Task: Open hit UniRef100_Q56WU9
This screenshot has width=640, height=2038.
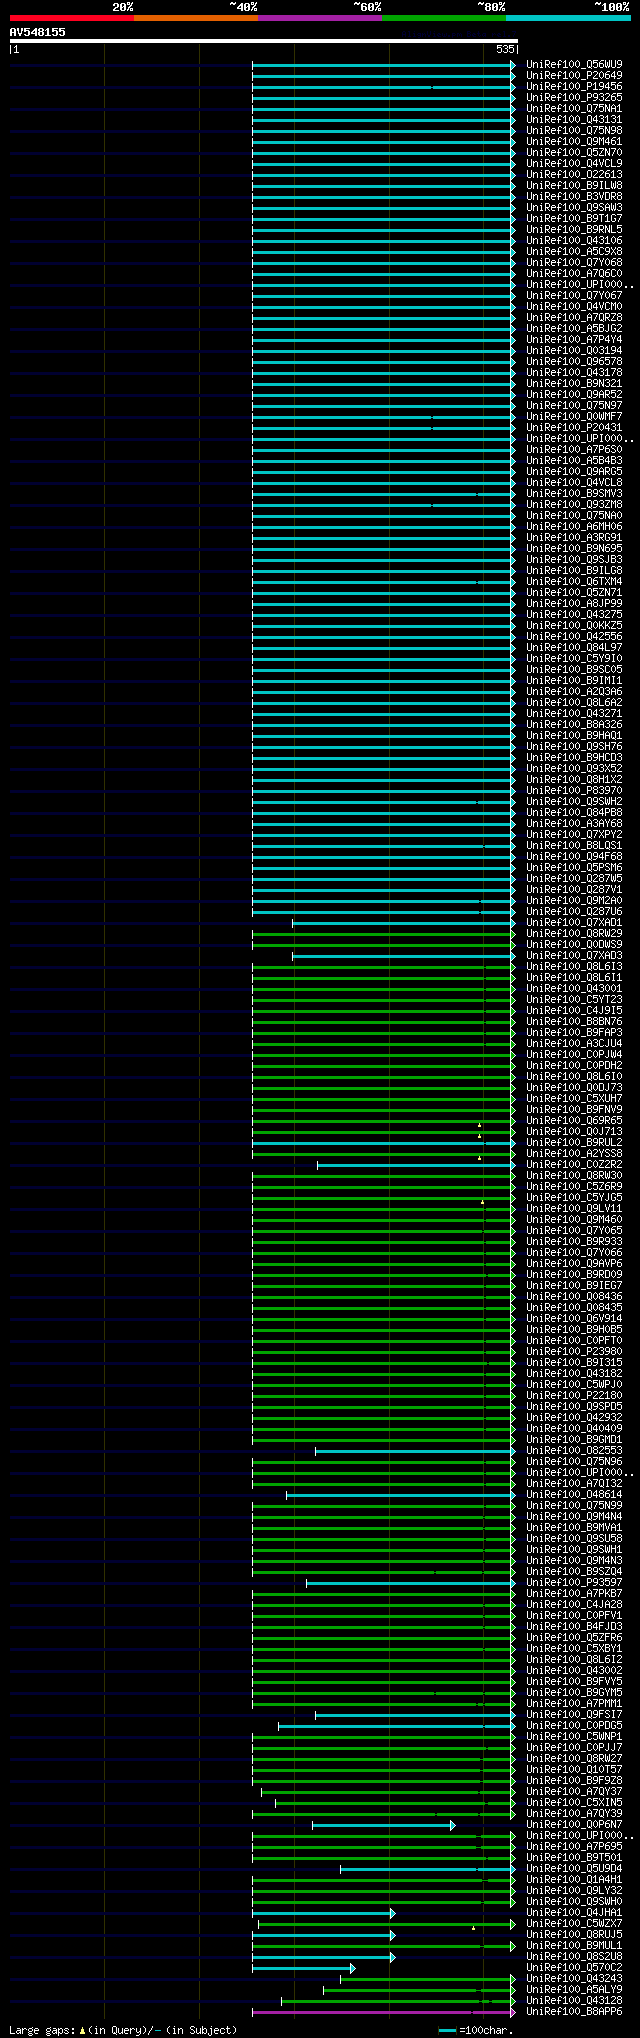Action: pyautogui.click(x=574, y=64)
